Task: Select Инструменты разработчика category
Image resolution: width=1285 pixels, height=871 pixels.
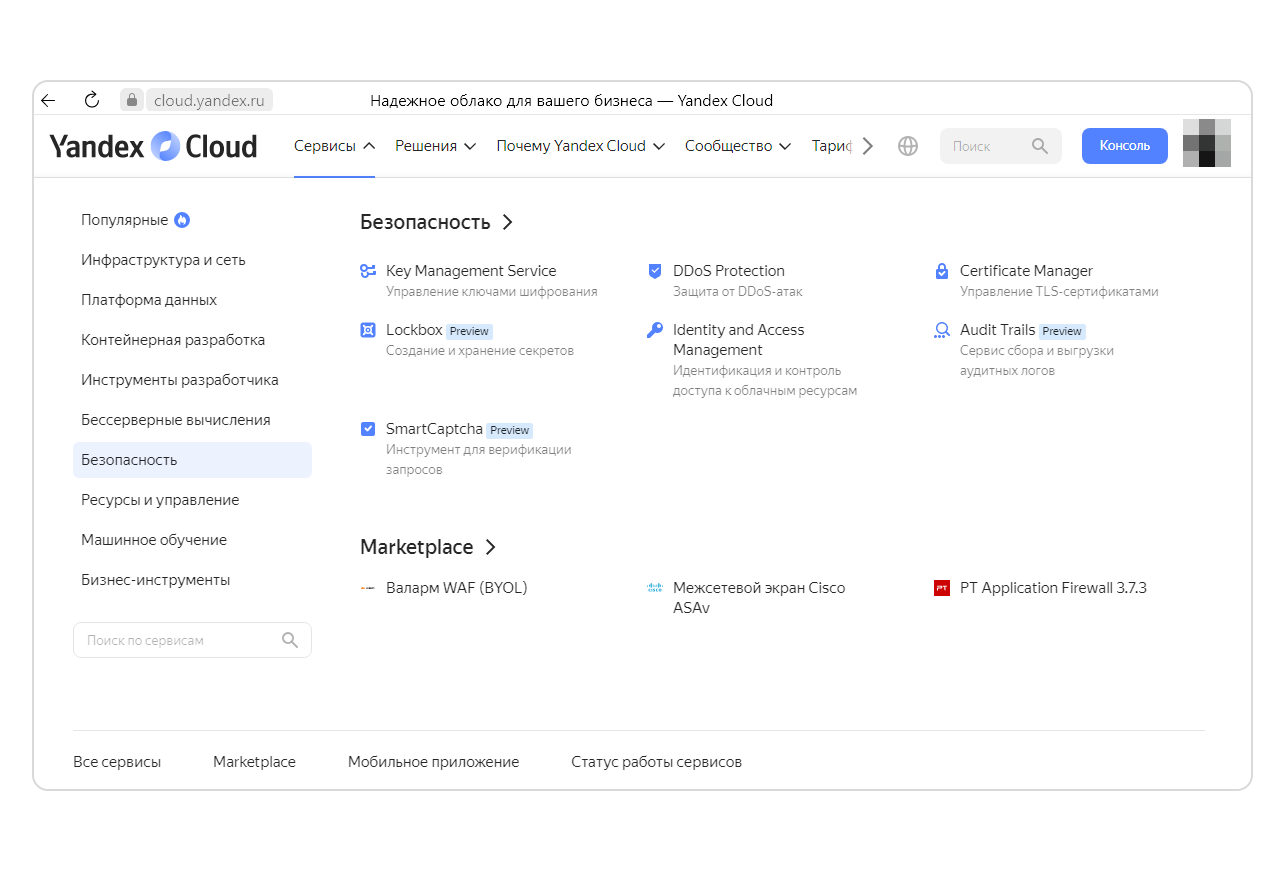Action: pyautogui.click(x=192, y=380)
